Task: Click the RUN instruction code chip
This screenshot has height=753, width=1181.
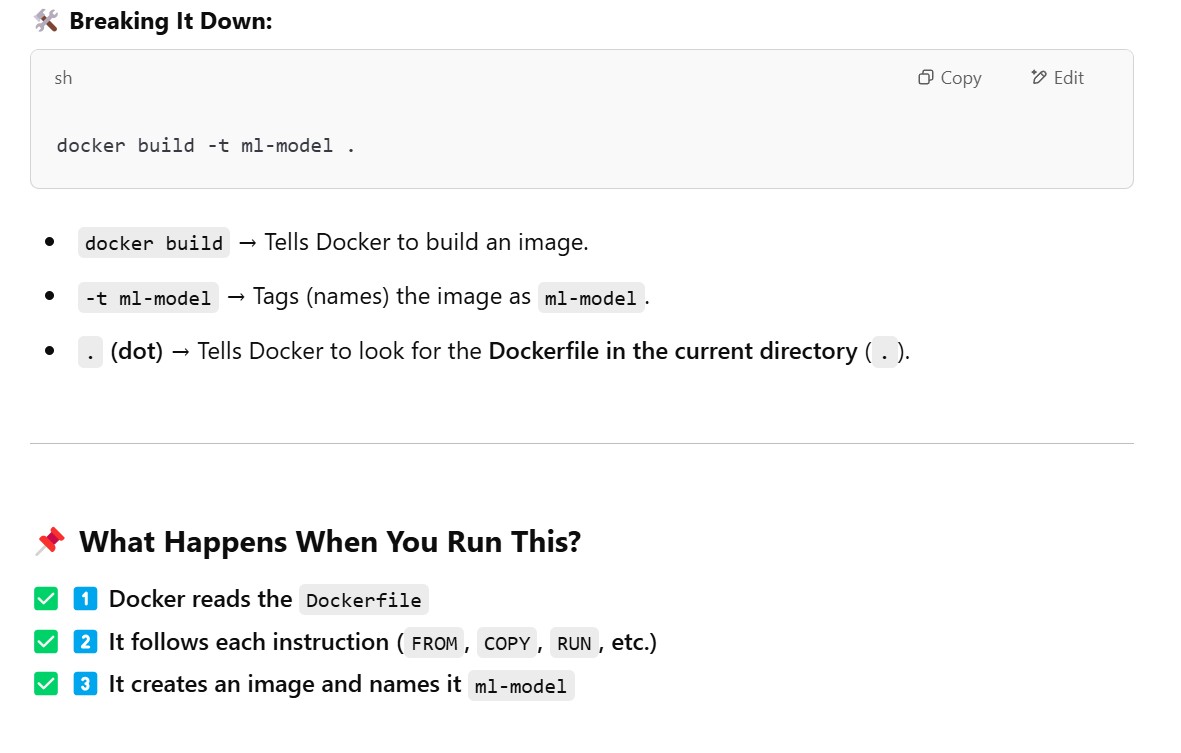Action: pyautogui.click(x=574, y=643)
